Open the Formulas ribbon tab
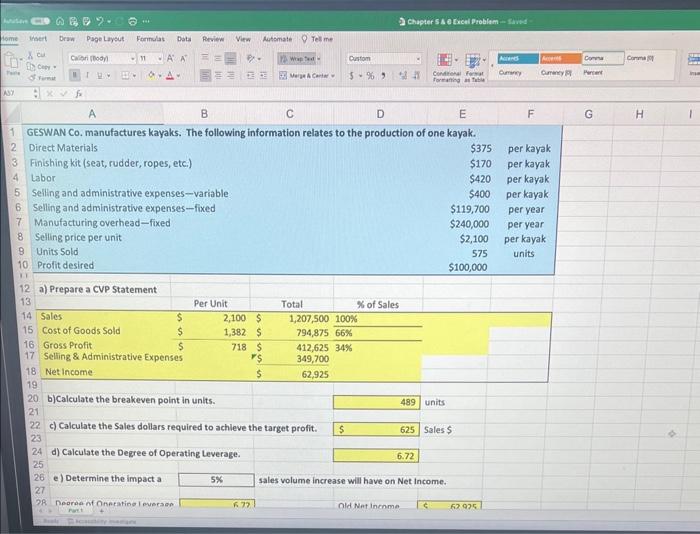Viewport: 700px width, 534px height. (150, 39)
